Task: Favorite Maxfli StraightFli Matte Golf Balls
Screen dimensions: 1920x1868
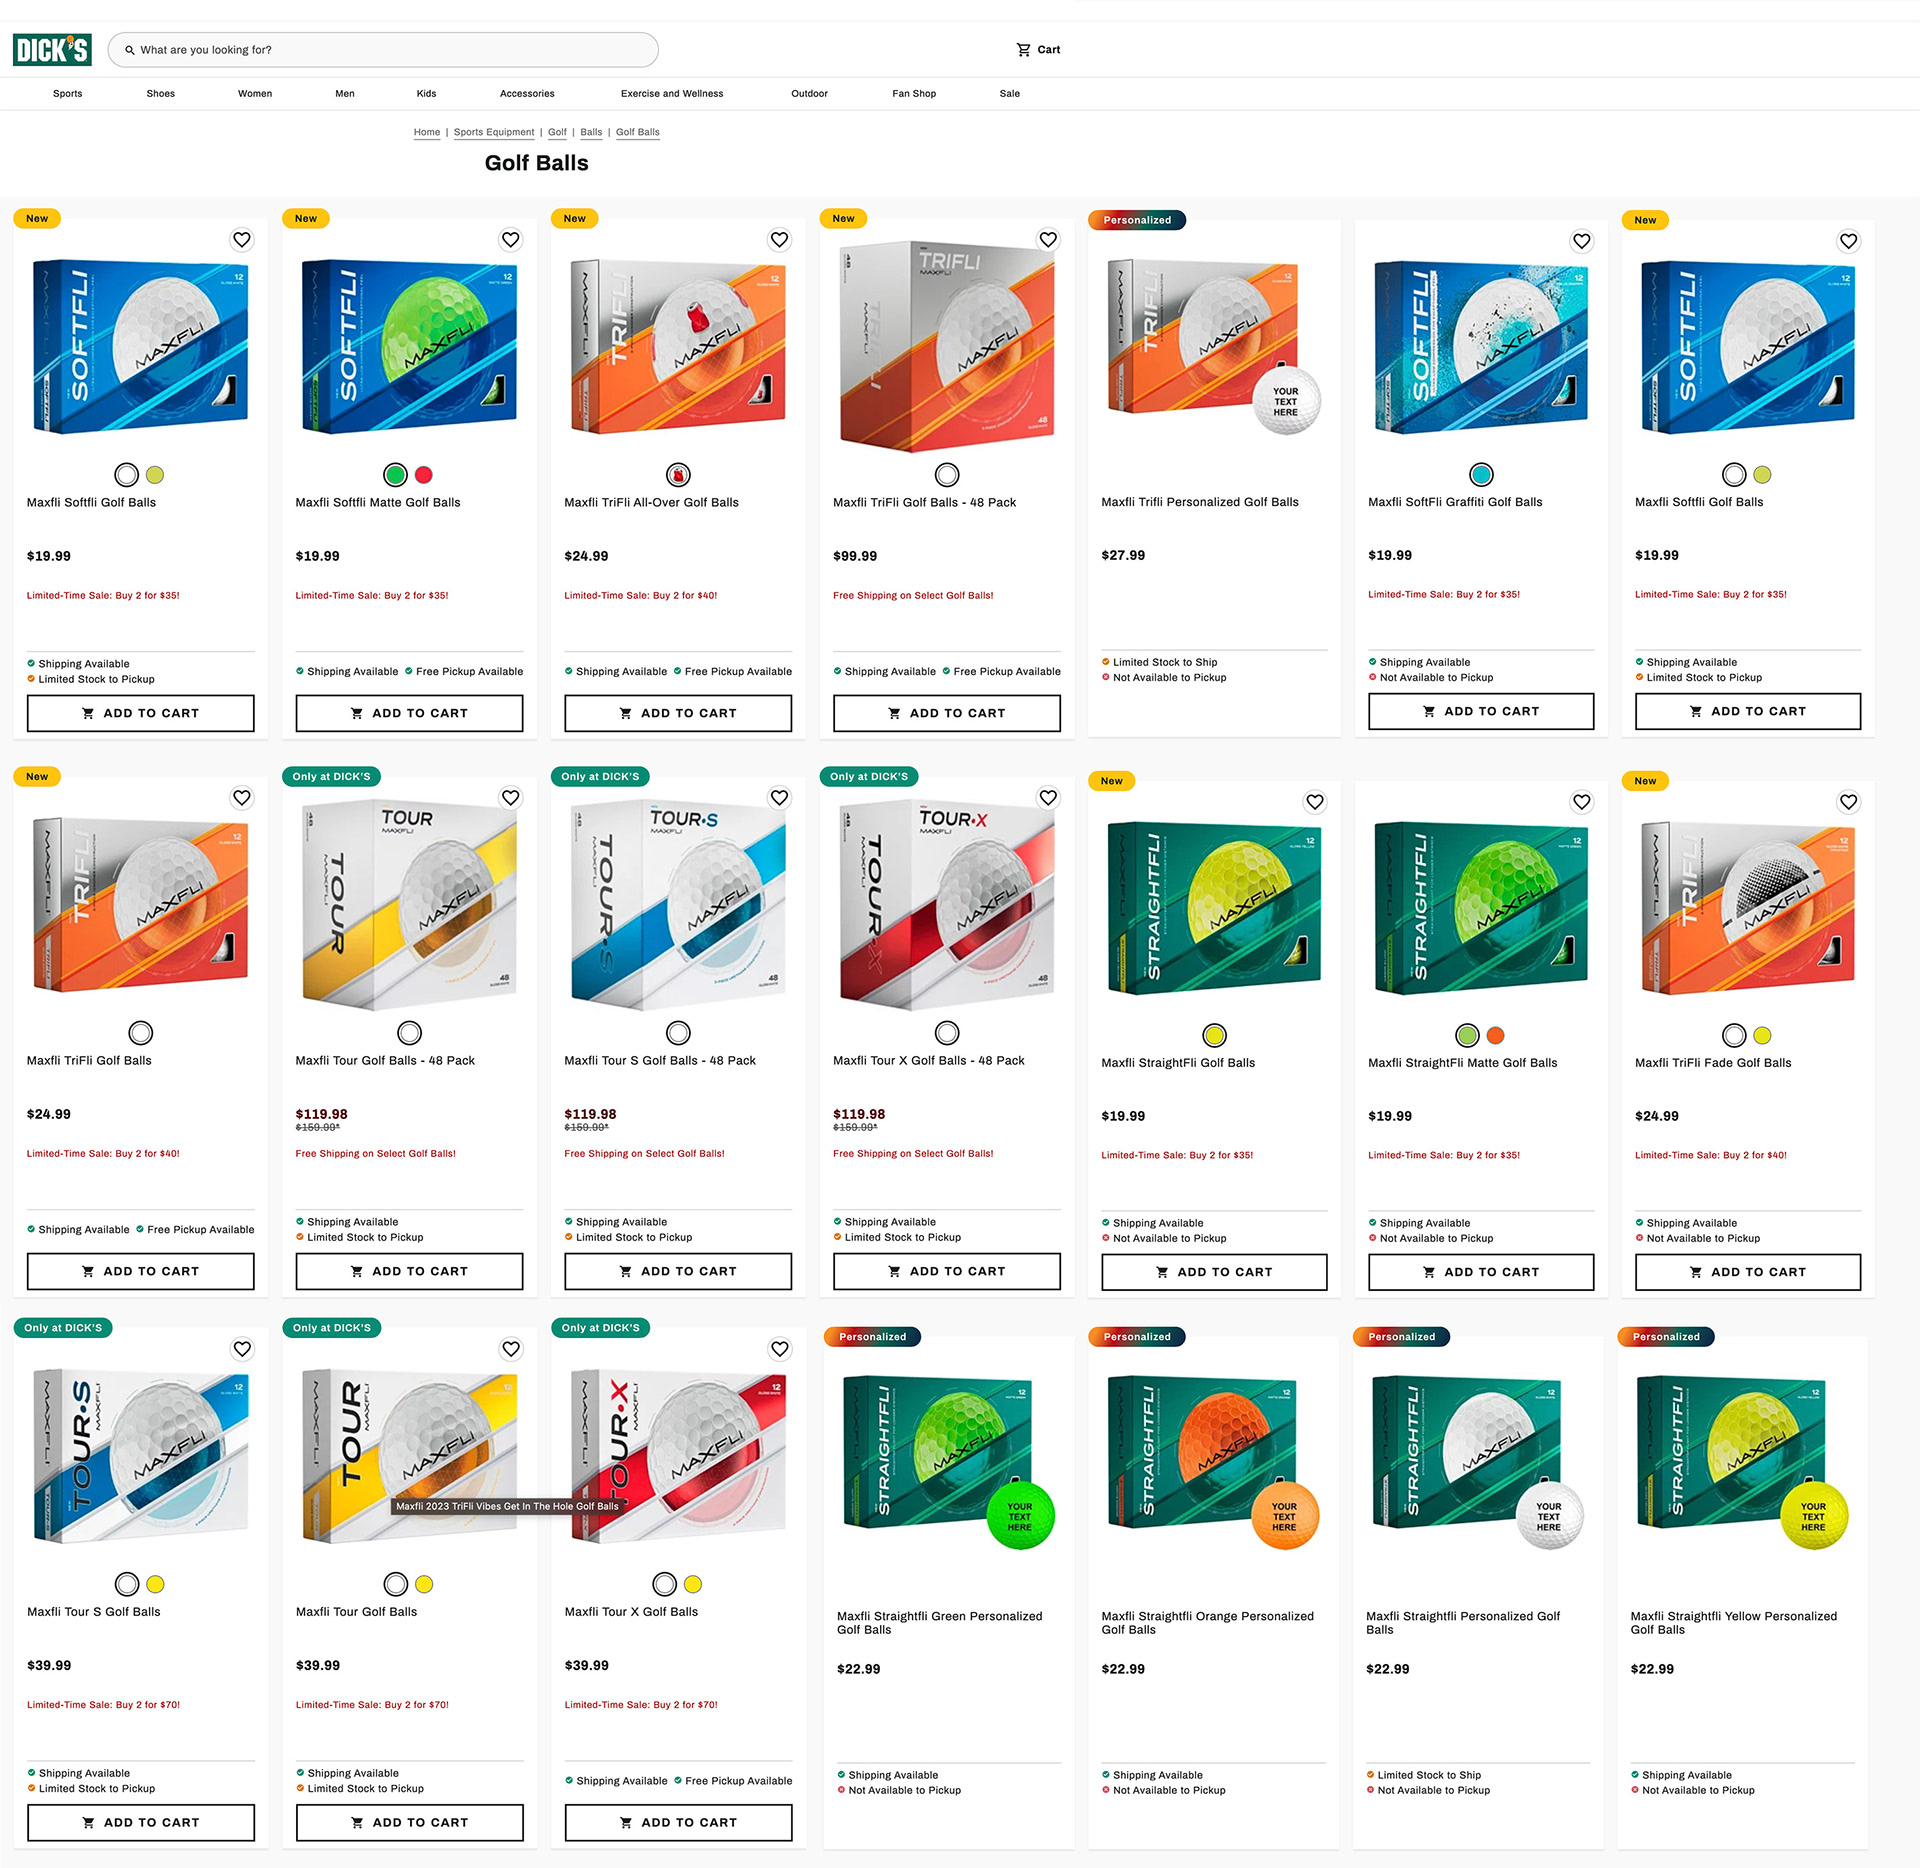Action: click(1581, 802)
